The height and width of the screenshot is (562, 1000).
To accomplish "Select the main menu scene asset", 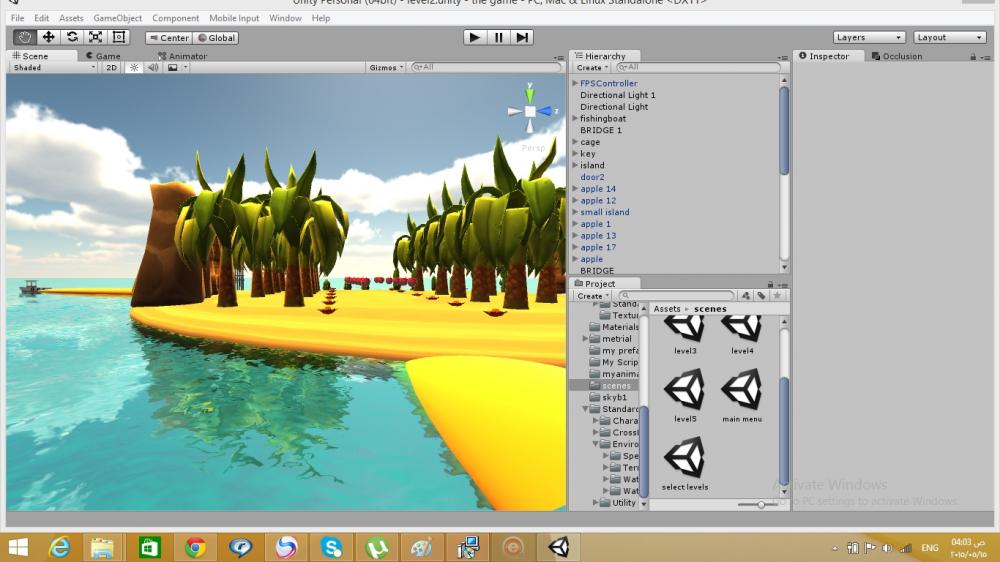I will click(742, 397).
